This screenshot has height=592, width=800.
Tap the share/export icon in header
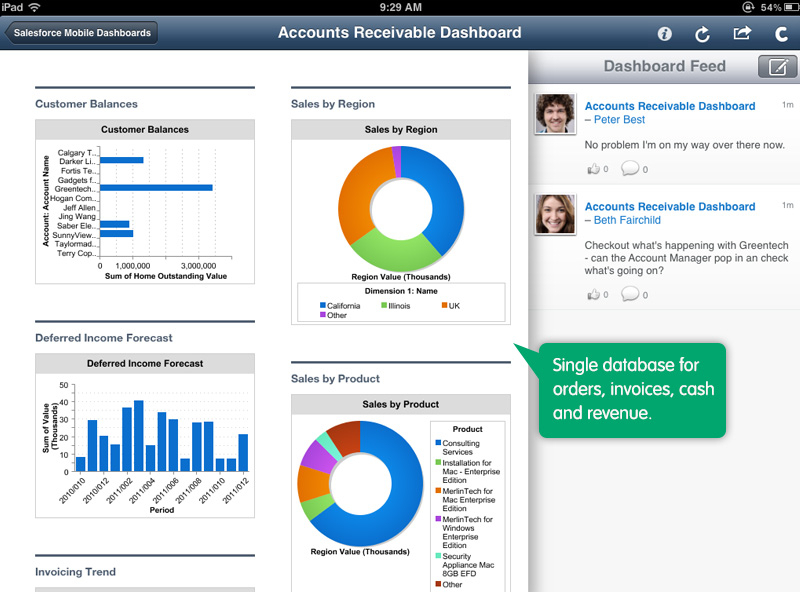click(742, 33)
